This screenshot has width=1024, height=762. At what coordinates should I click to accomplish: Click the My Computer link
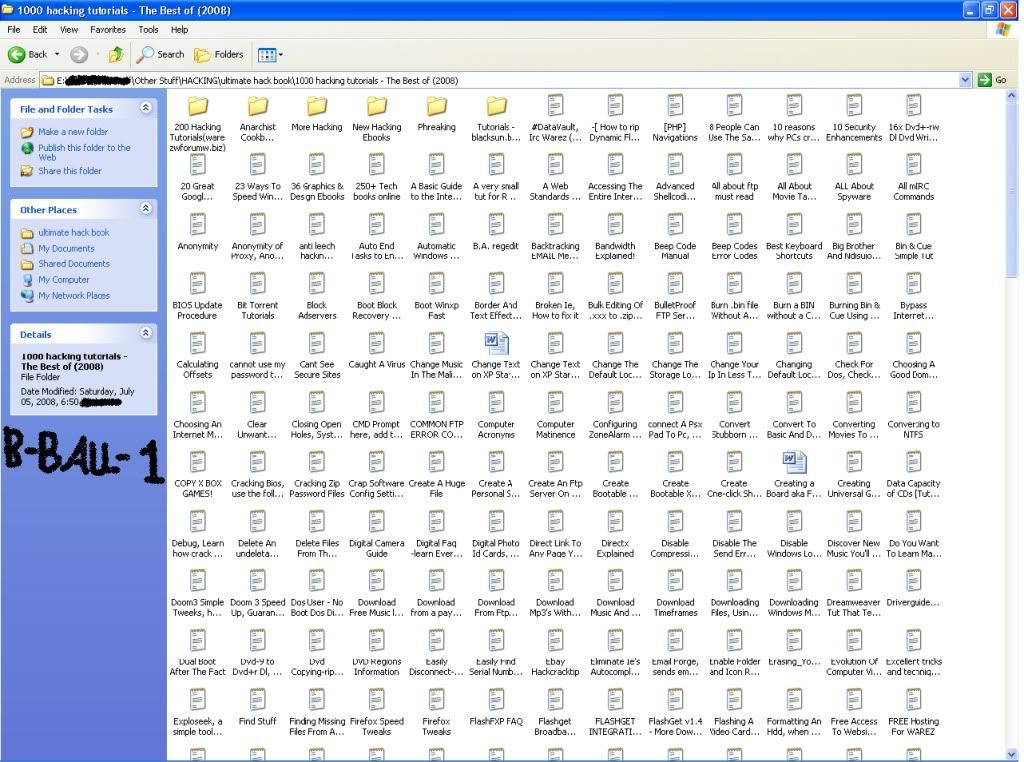[x=64, y=280]
